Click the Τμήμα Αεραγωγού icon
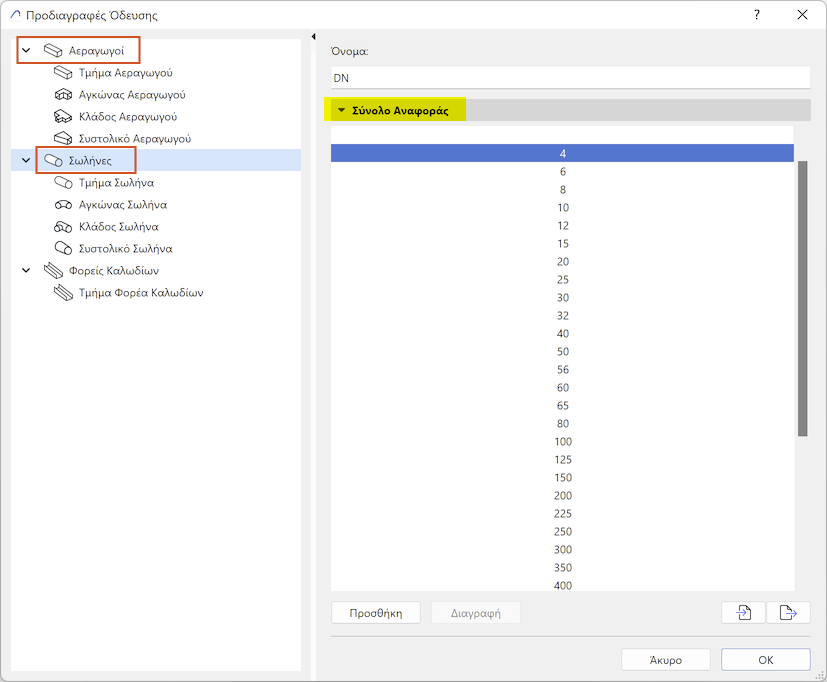The width and height of the screenshot is (827, 682). point(63,72)
